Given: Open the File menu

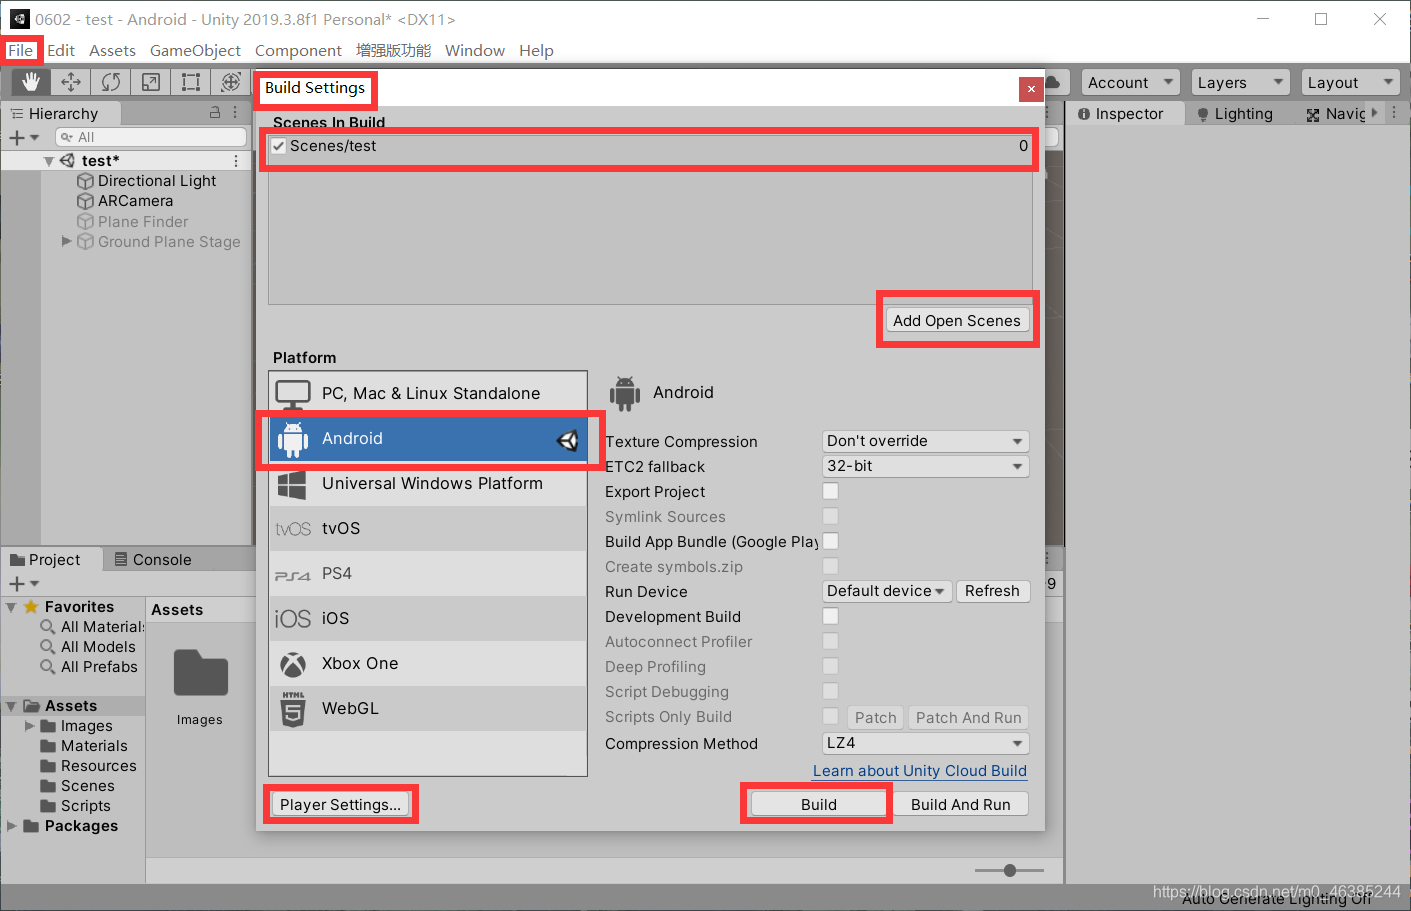Looking at the screenshot, I should tap(21, 51).
